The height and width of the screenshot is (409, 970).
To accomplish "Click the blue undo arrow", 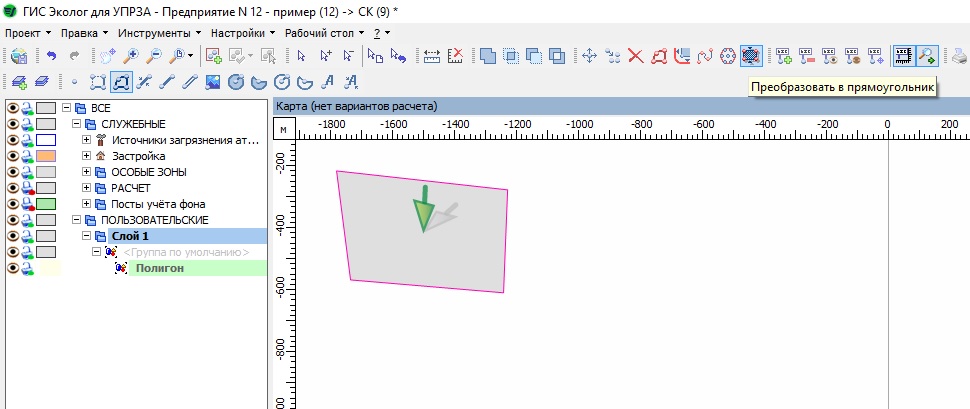I will [52, 57].
